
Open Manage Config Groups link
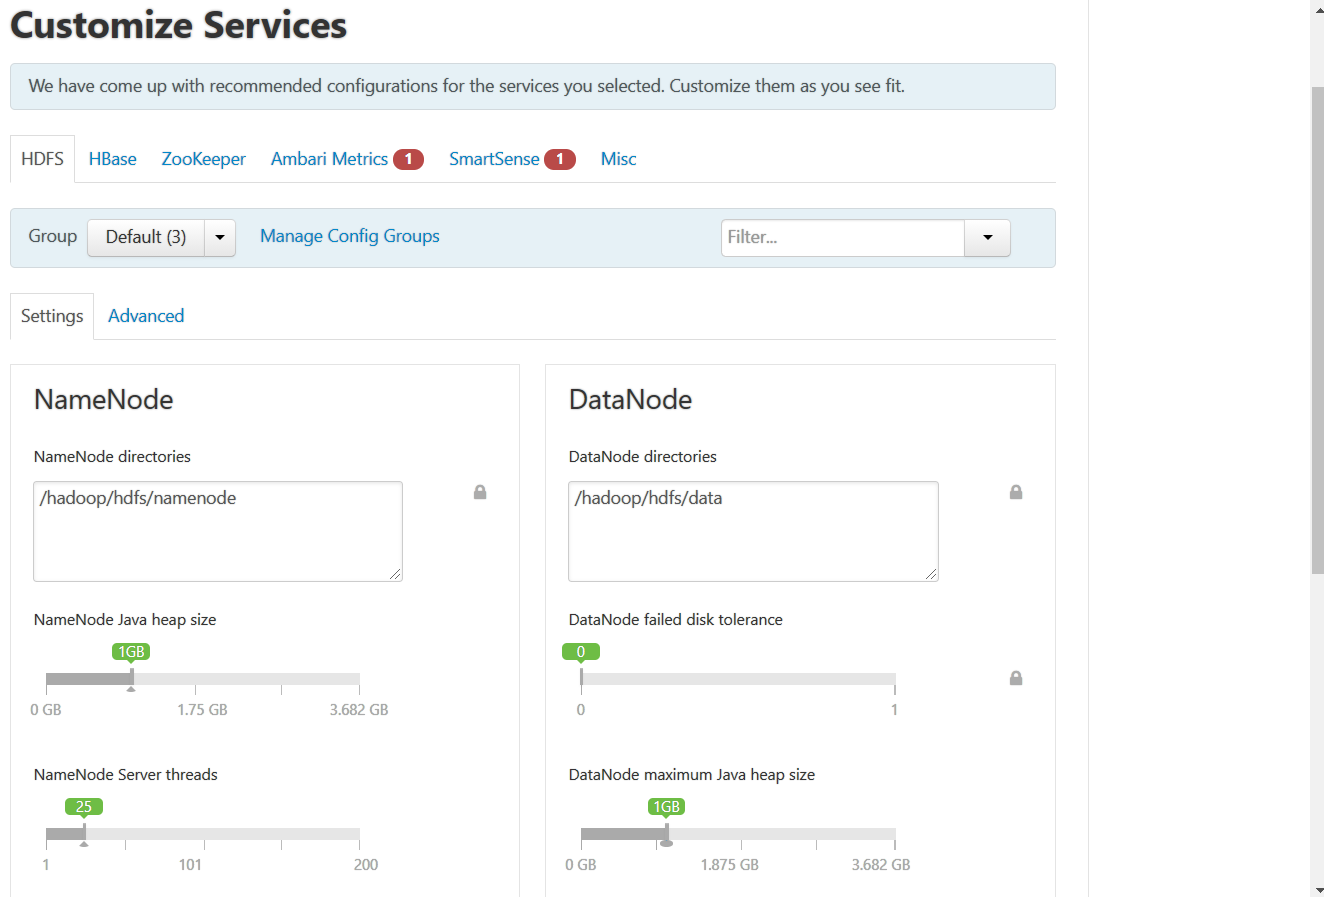coord(350,236)
